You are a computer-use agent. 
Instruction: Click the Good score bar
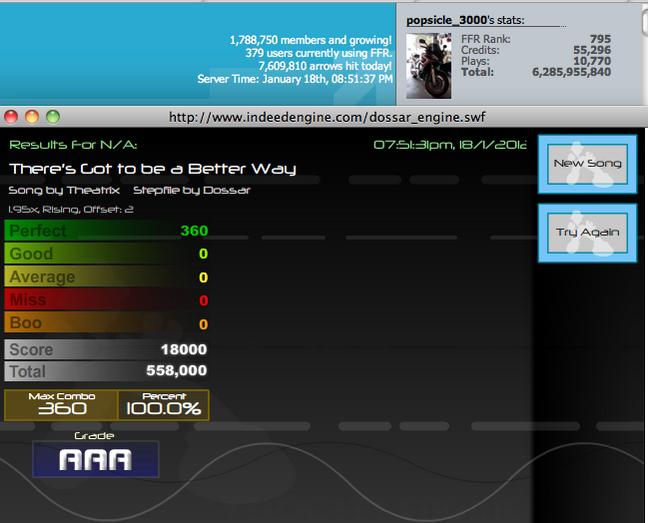click(107, 254)
